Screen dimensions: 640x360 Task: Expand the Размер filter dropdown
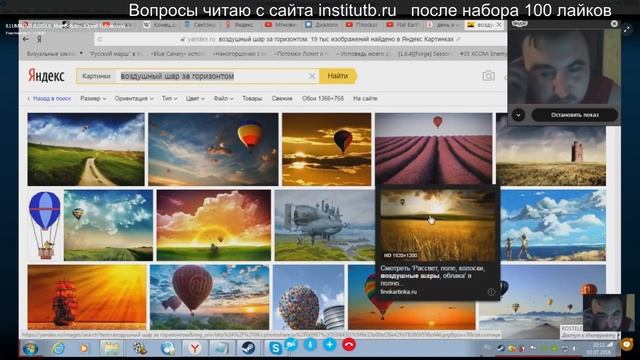click(93, 98)
